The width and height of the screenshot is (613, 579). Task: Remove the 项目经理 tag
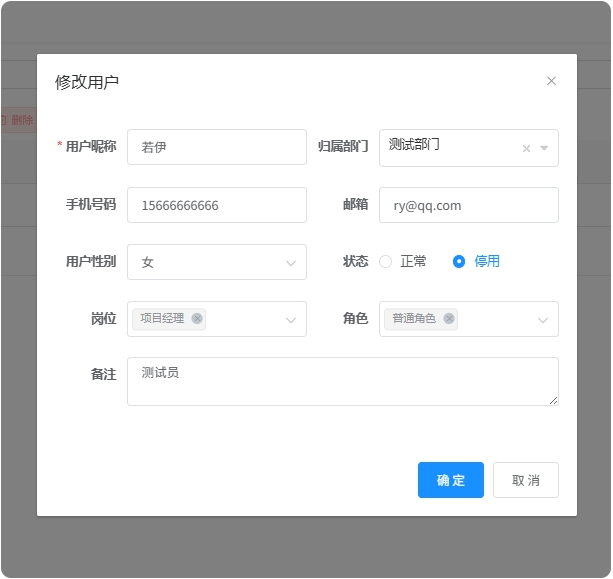tap(197, 319)
